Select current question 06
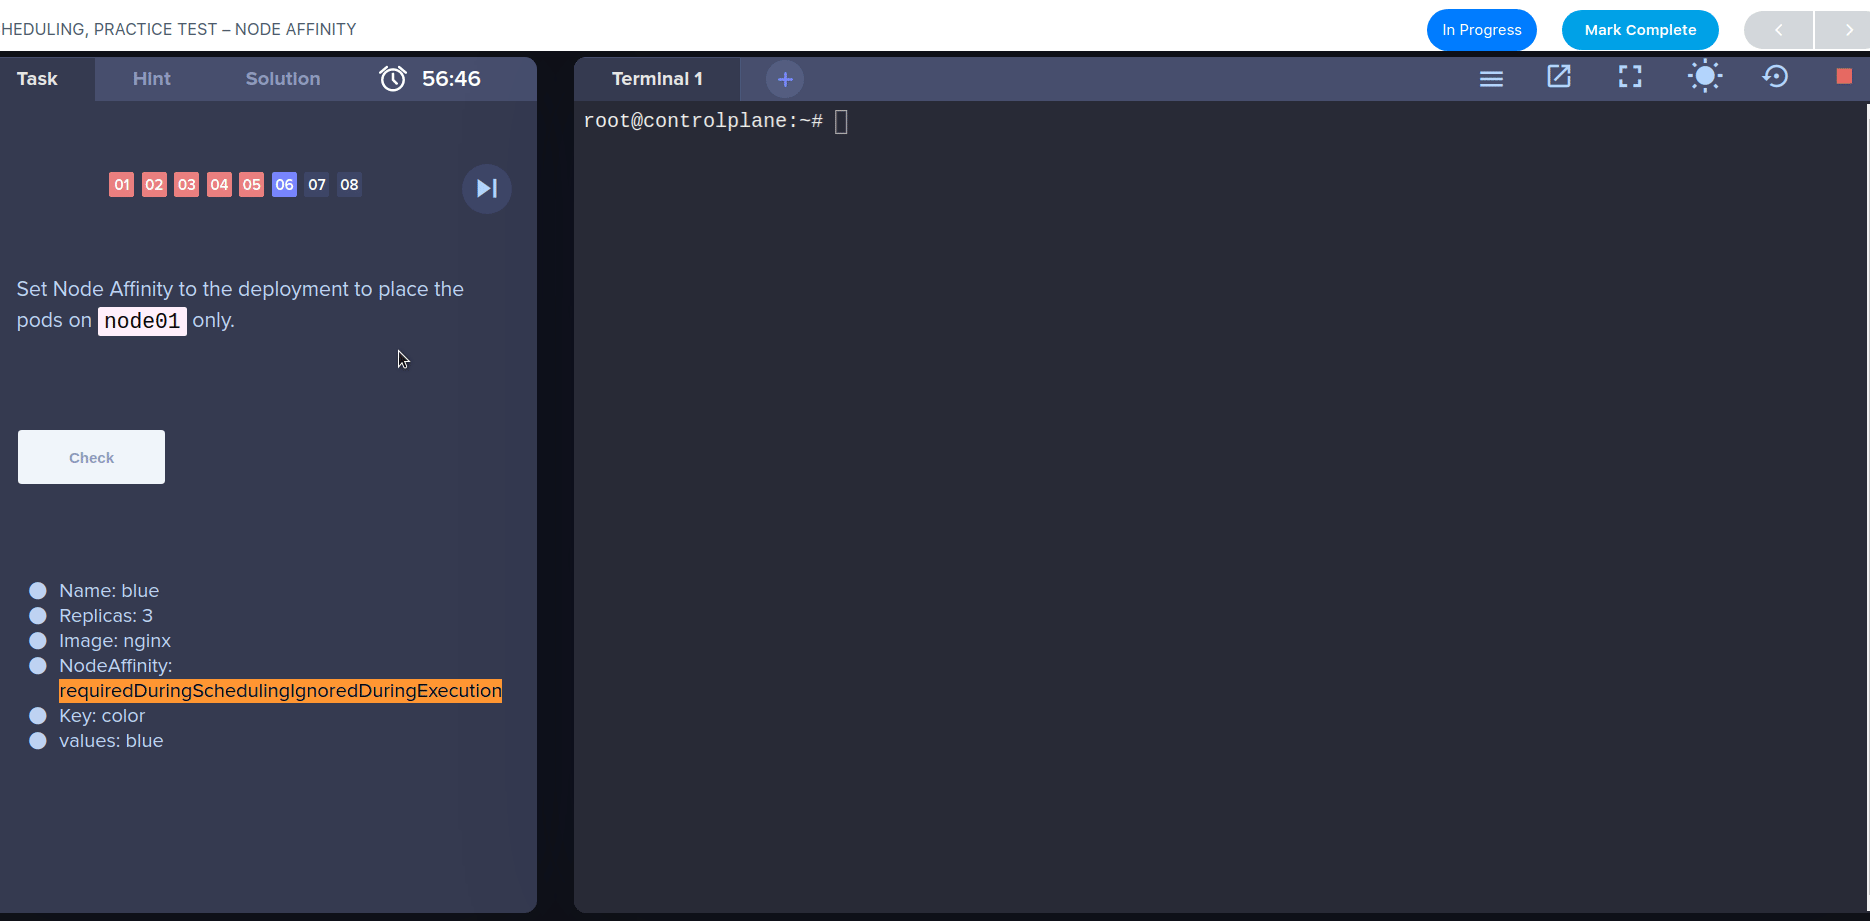 click(284, 184)
